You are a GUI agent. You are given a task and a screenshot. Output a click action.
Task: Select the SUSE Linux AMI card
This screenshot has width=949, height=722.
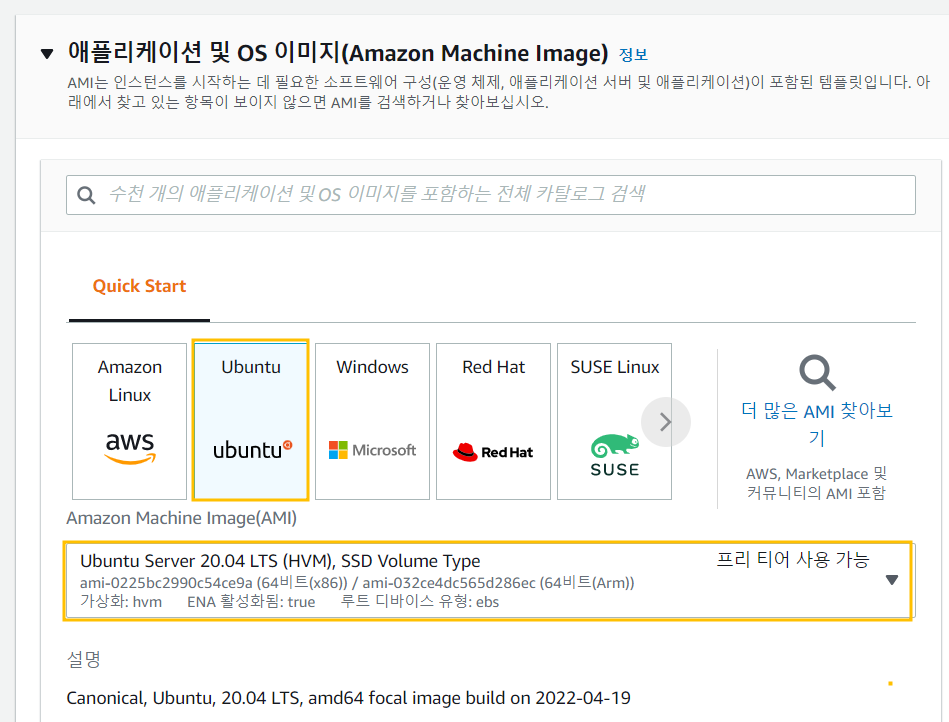coord(614,421)
